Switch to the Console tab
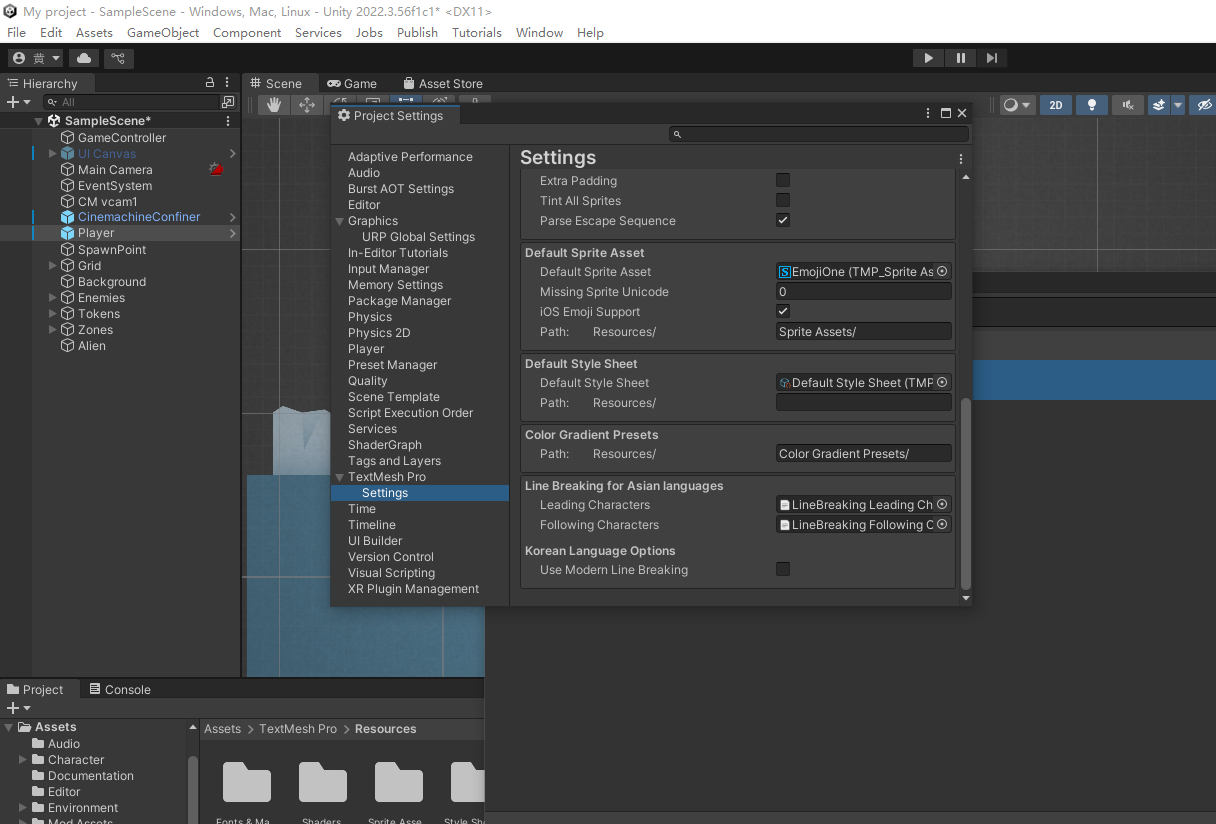This screenshot has height=824, width=1216. click(x=120, y=689)
